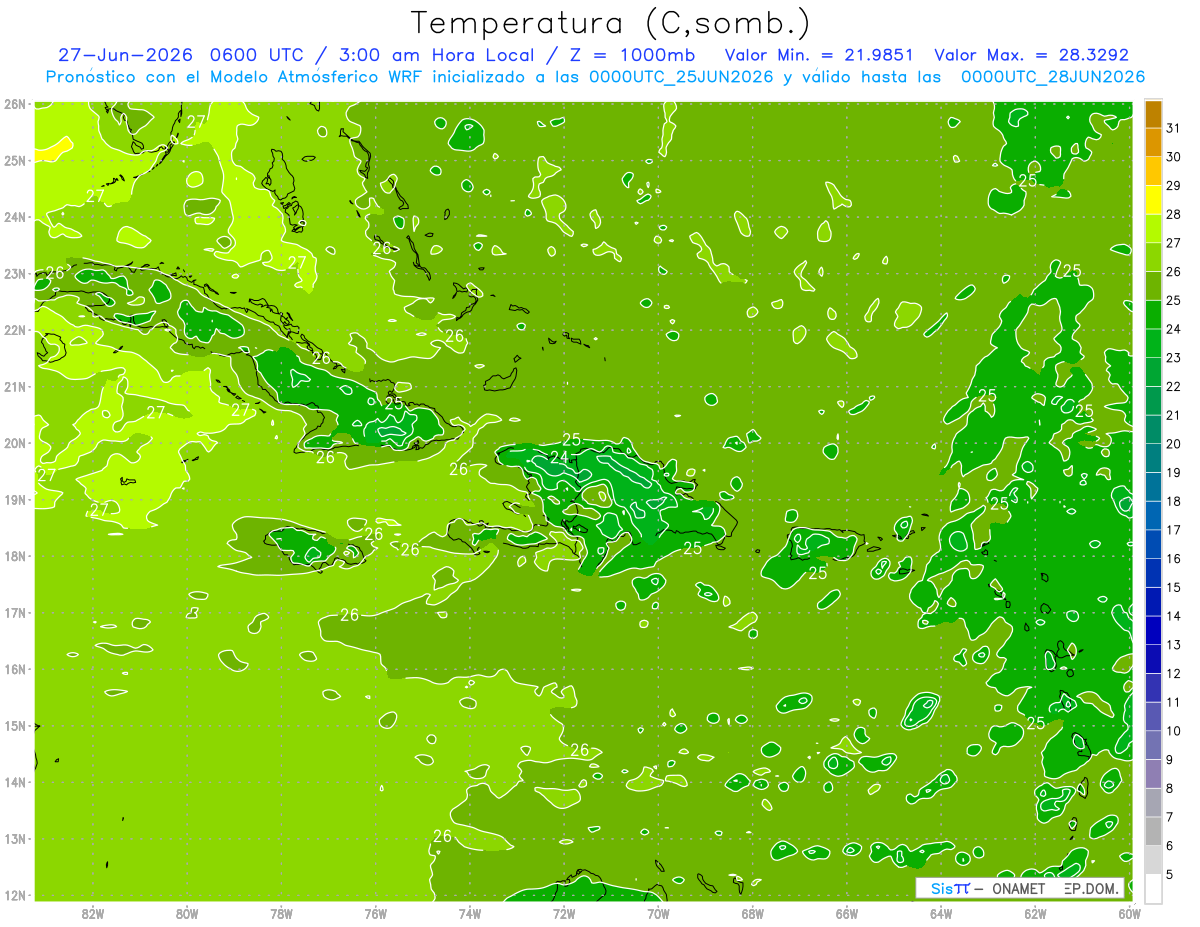Click the 'ONAMET' credit text
The width and height of the screenshot is (1200, 927).
1018,888
